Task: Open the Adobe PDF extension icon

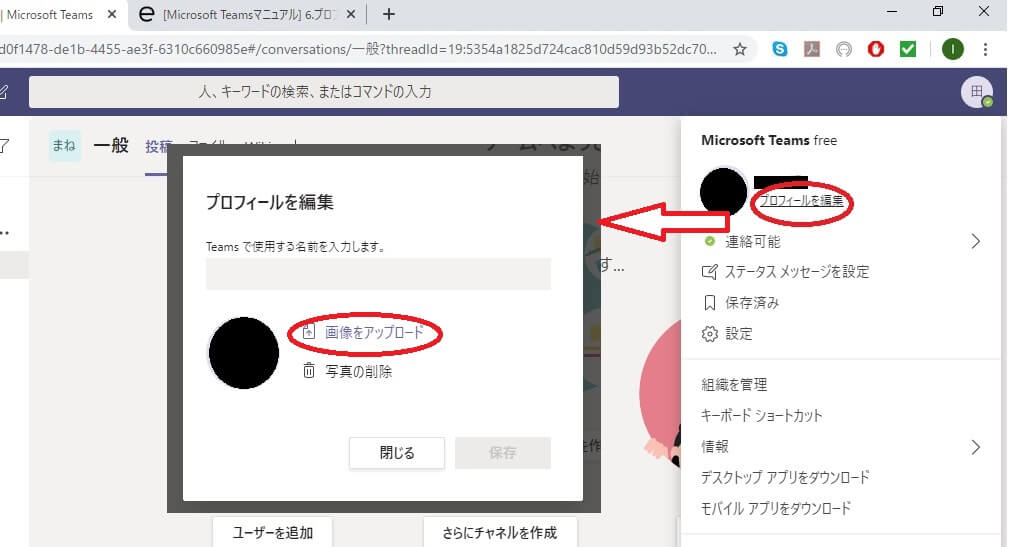Action: click(812, 48)
